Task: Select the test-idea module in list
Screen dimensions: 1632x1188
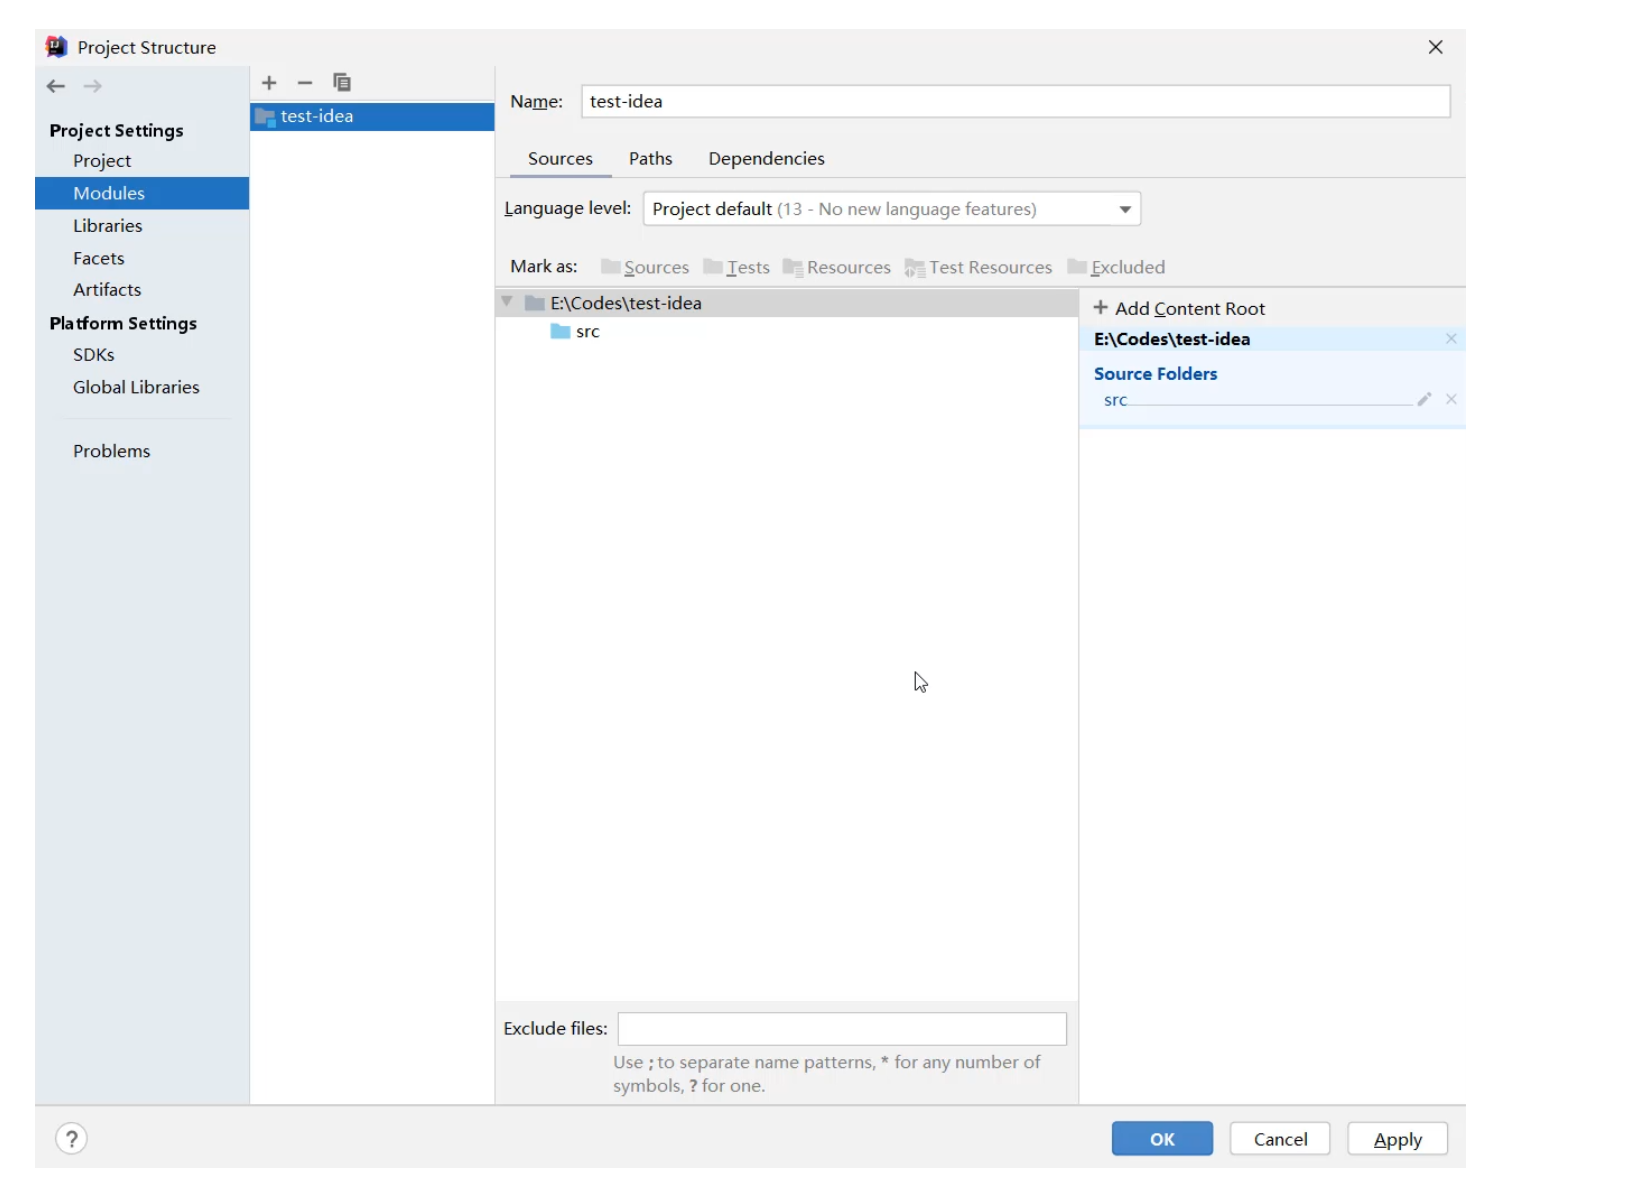Action: [x=372, y=116]
